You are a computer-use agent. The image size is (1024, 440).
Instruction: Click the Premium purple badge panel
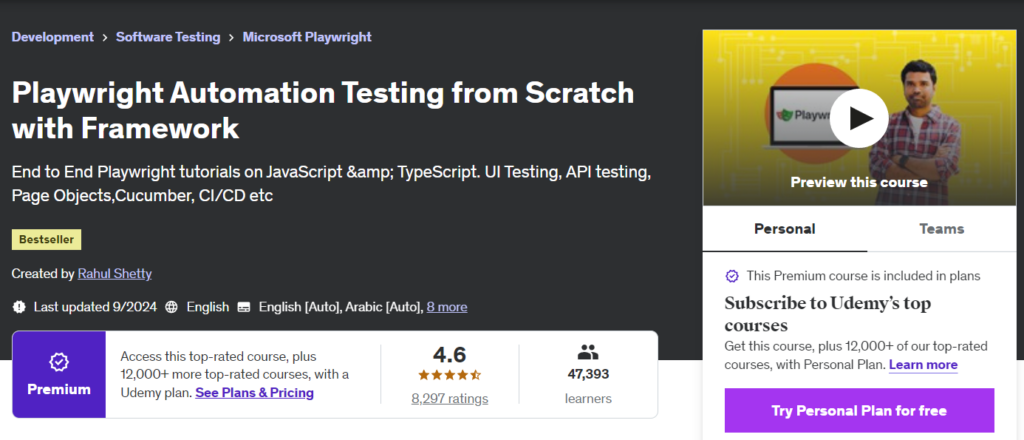pyautogui.click(x=59, y=374)
